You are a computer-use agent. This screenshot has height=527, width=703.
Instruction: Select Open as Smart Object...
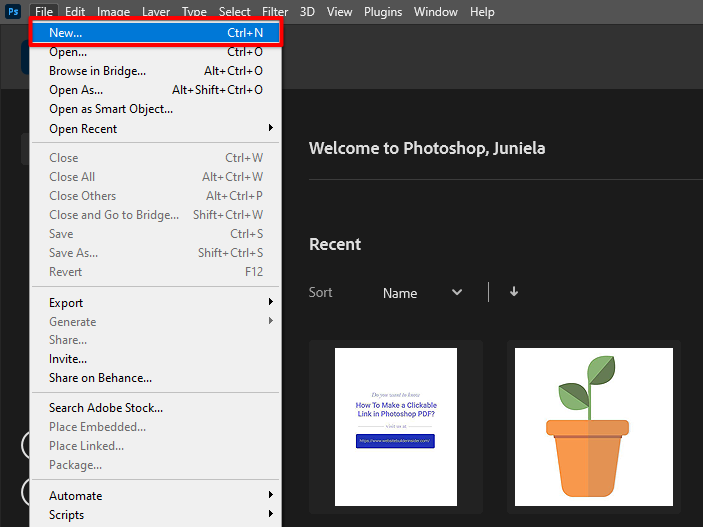click(111, 109)
